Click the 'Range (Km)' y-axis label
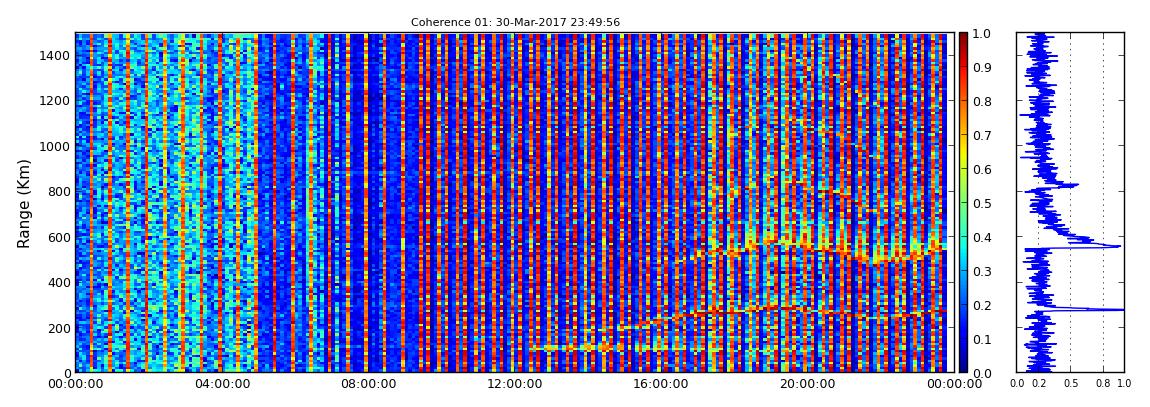Viewport: 1150px width, 407px height. point(24,203)
